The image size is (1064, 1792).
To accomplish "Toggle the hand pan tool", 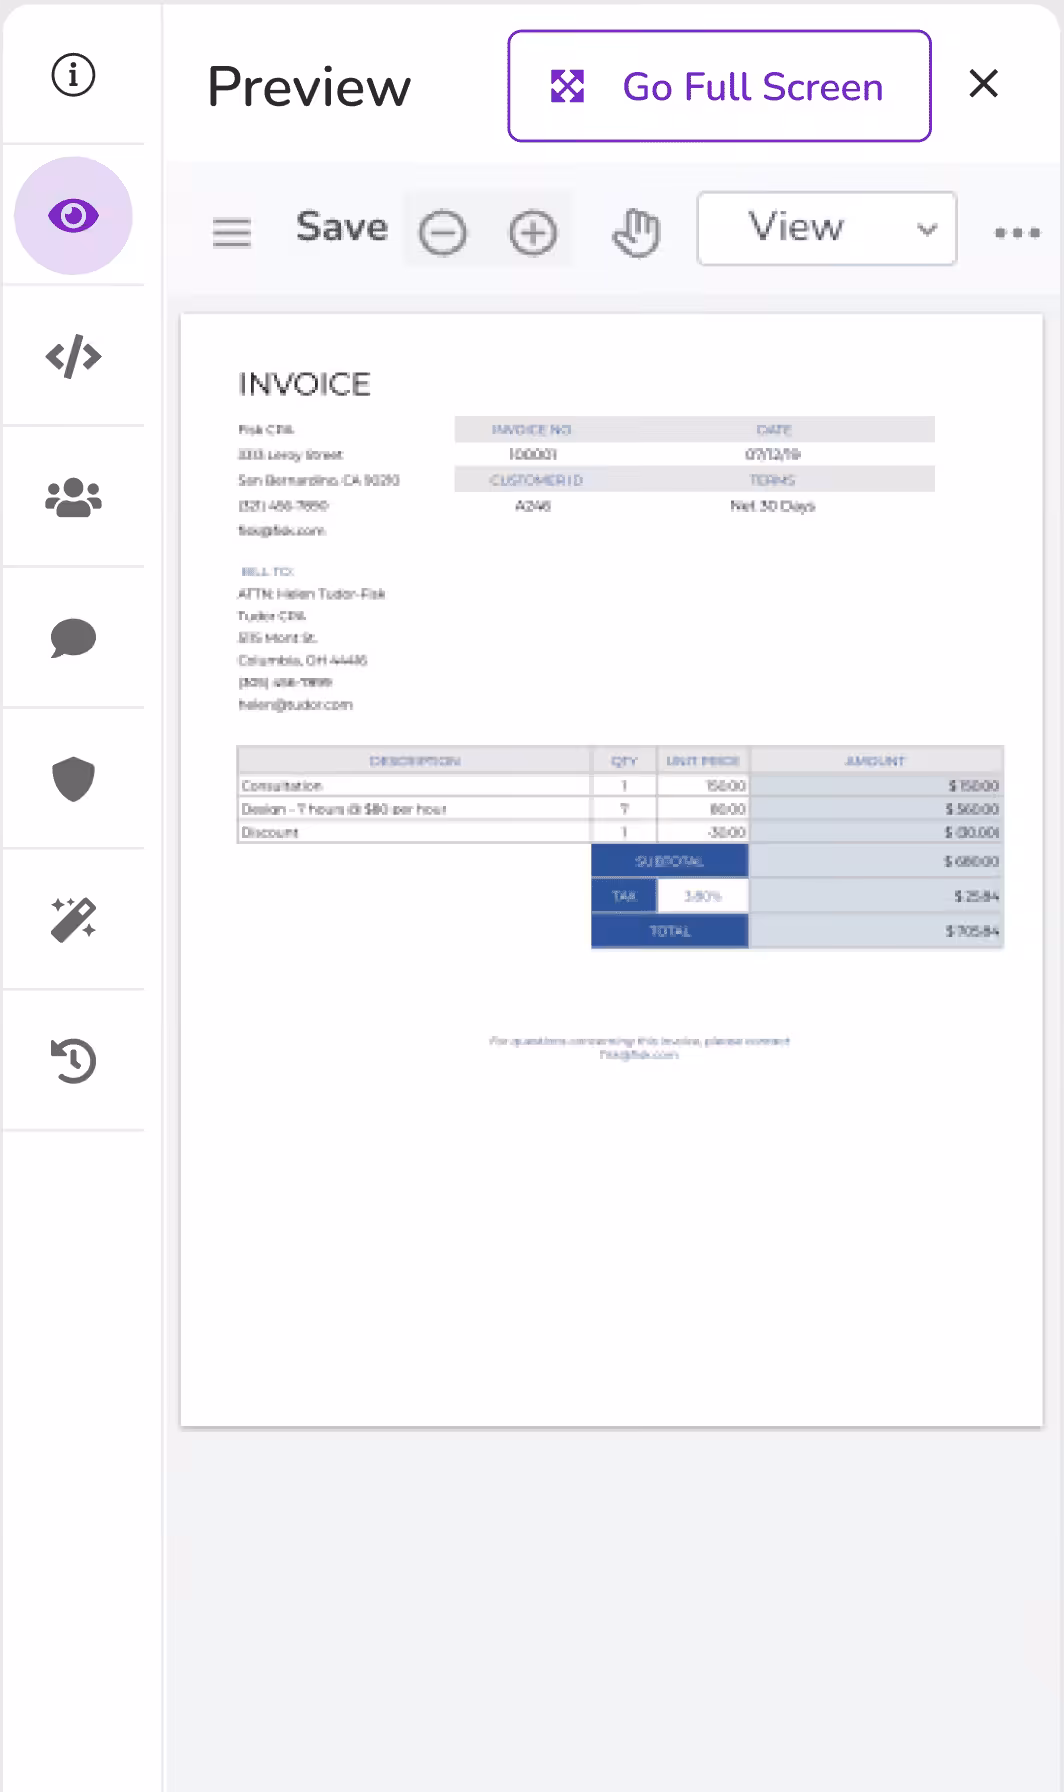I will pos(636,233).
